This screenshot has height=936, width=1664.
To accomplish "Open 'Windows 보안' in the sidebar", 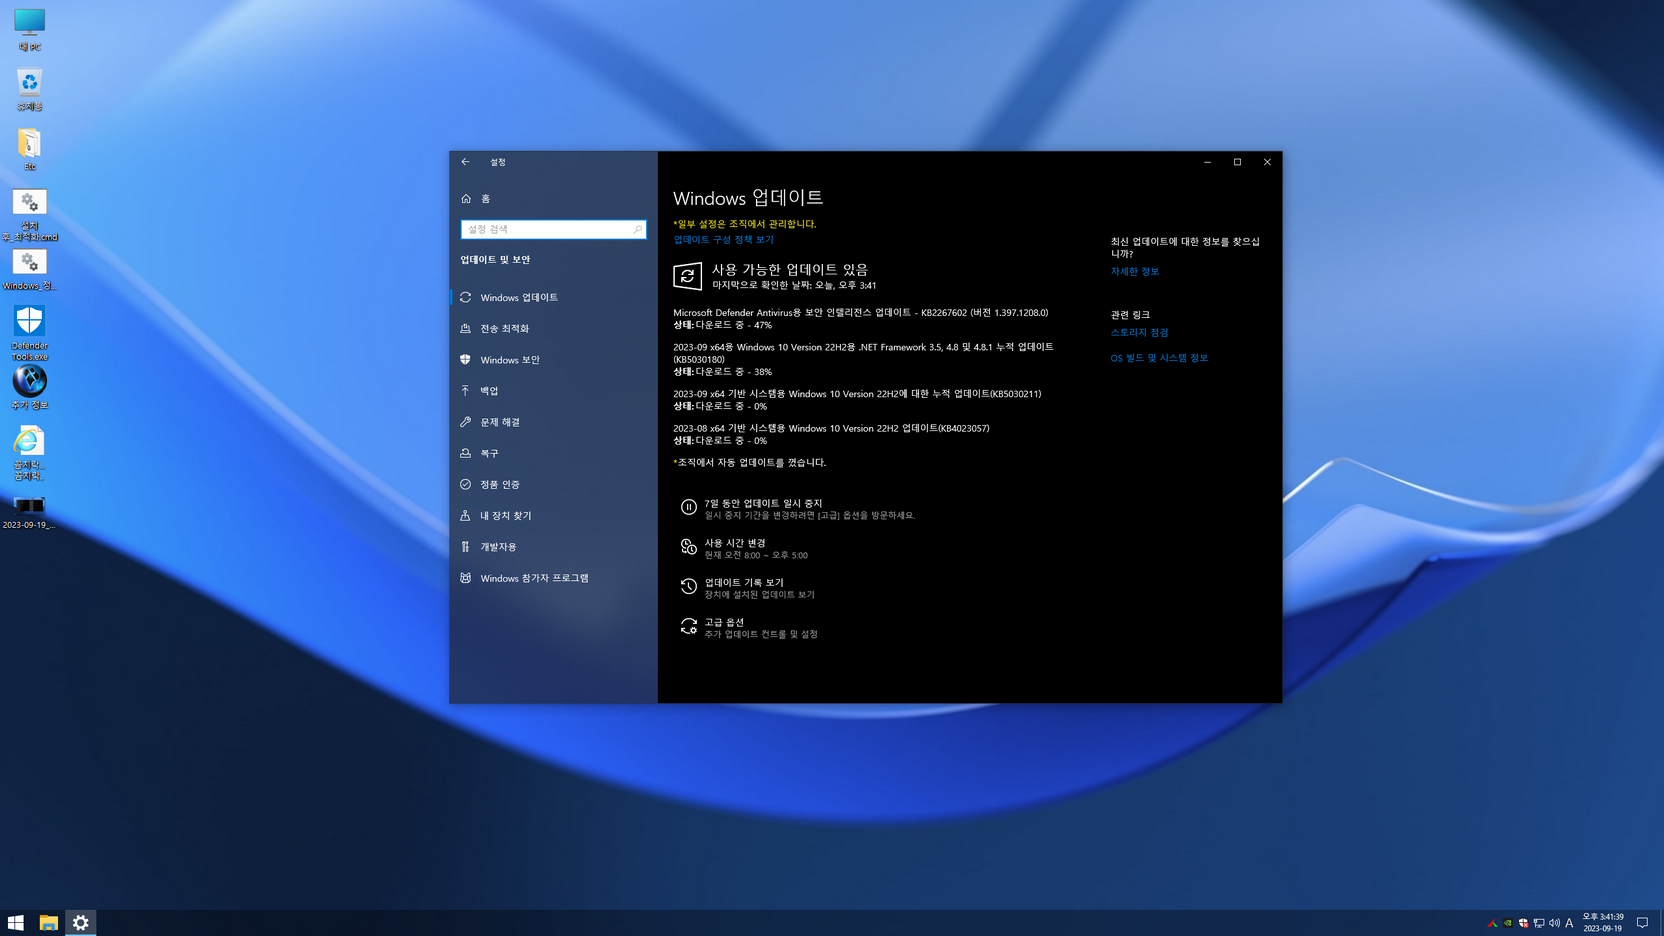I will [x=553, y=360].
